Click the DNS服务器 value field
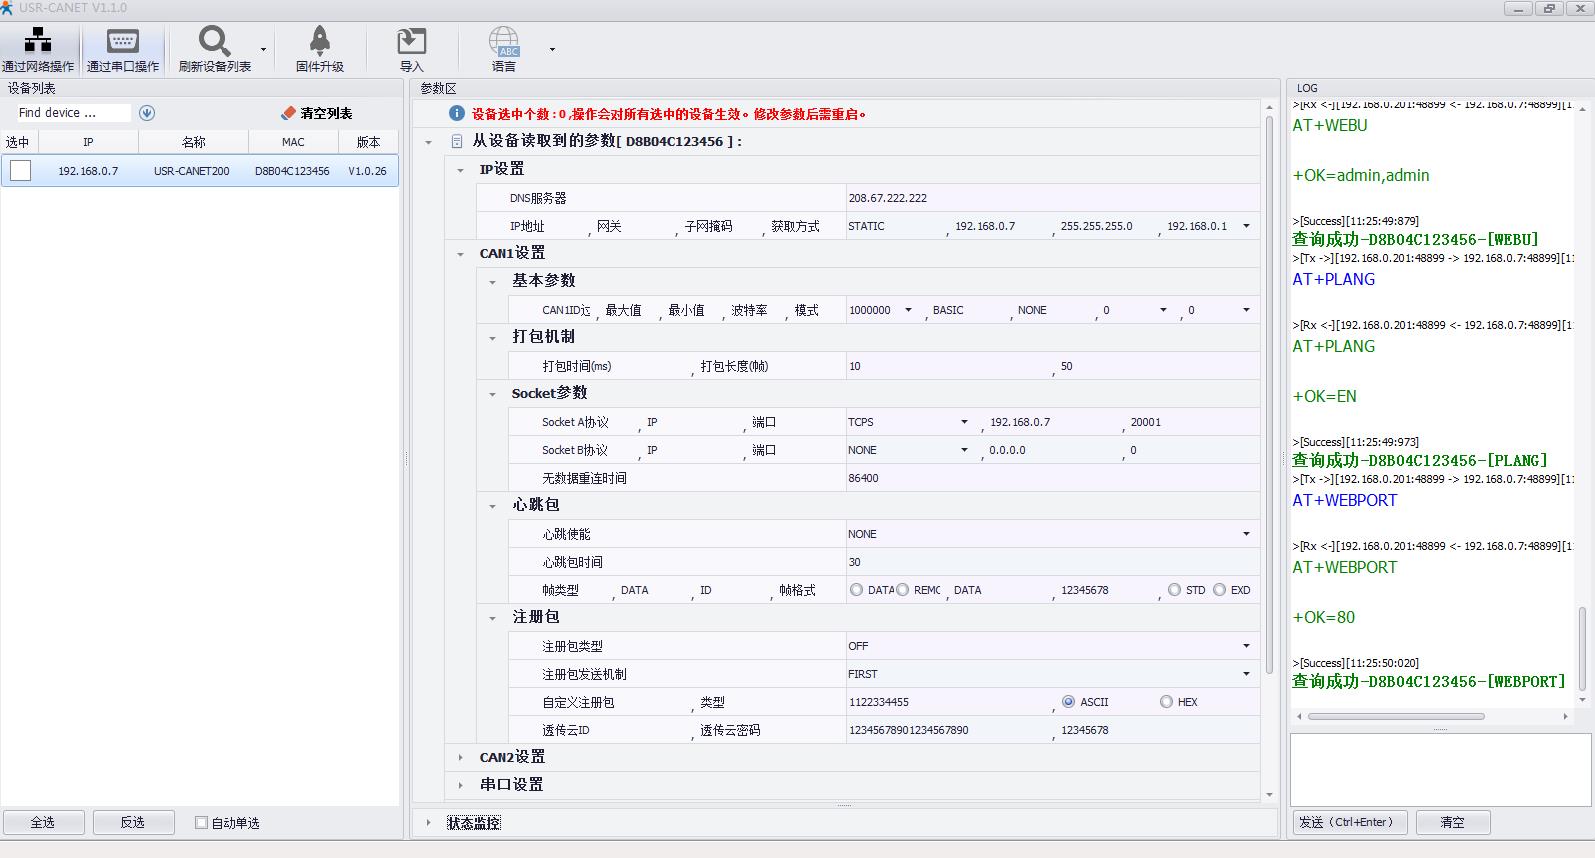 tap(1050, 198)
